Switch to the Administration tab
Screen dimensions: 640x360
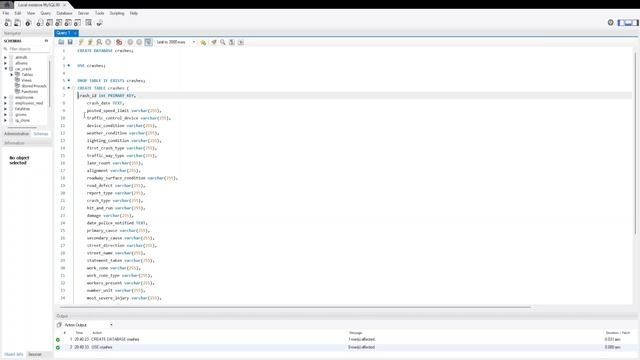17,134
